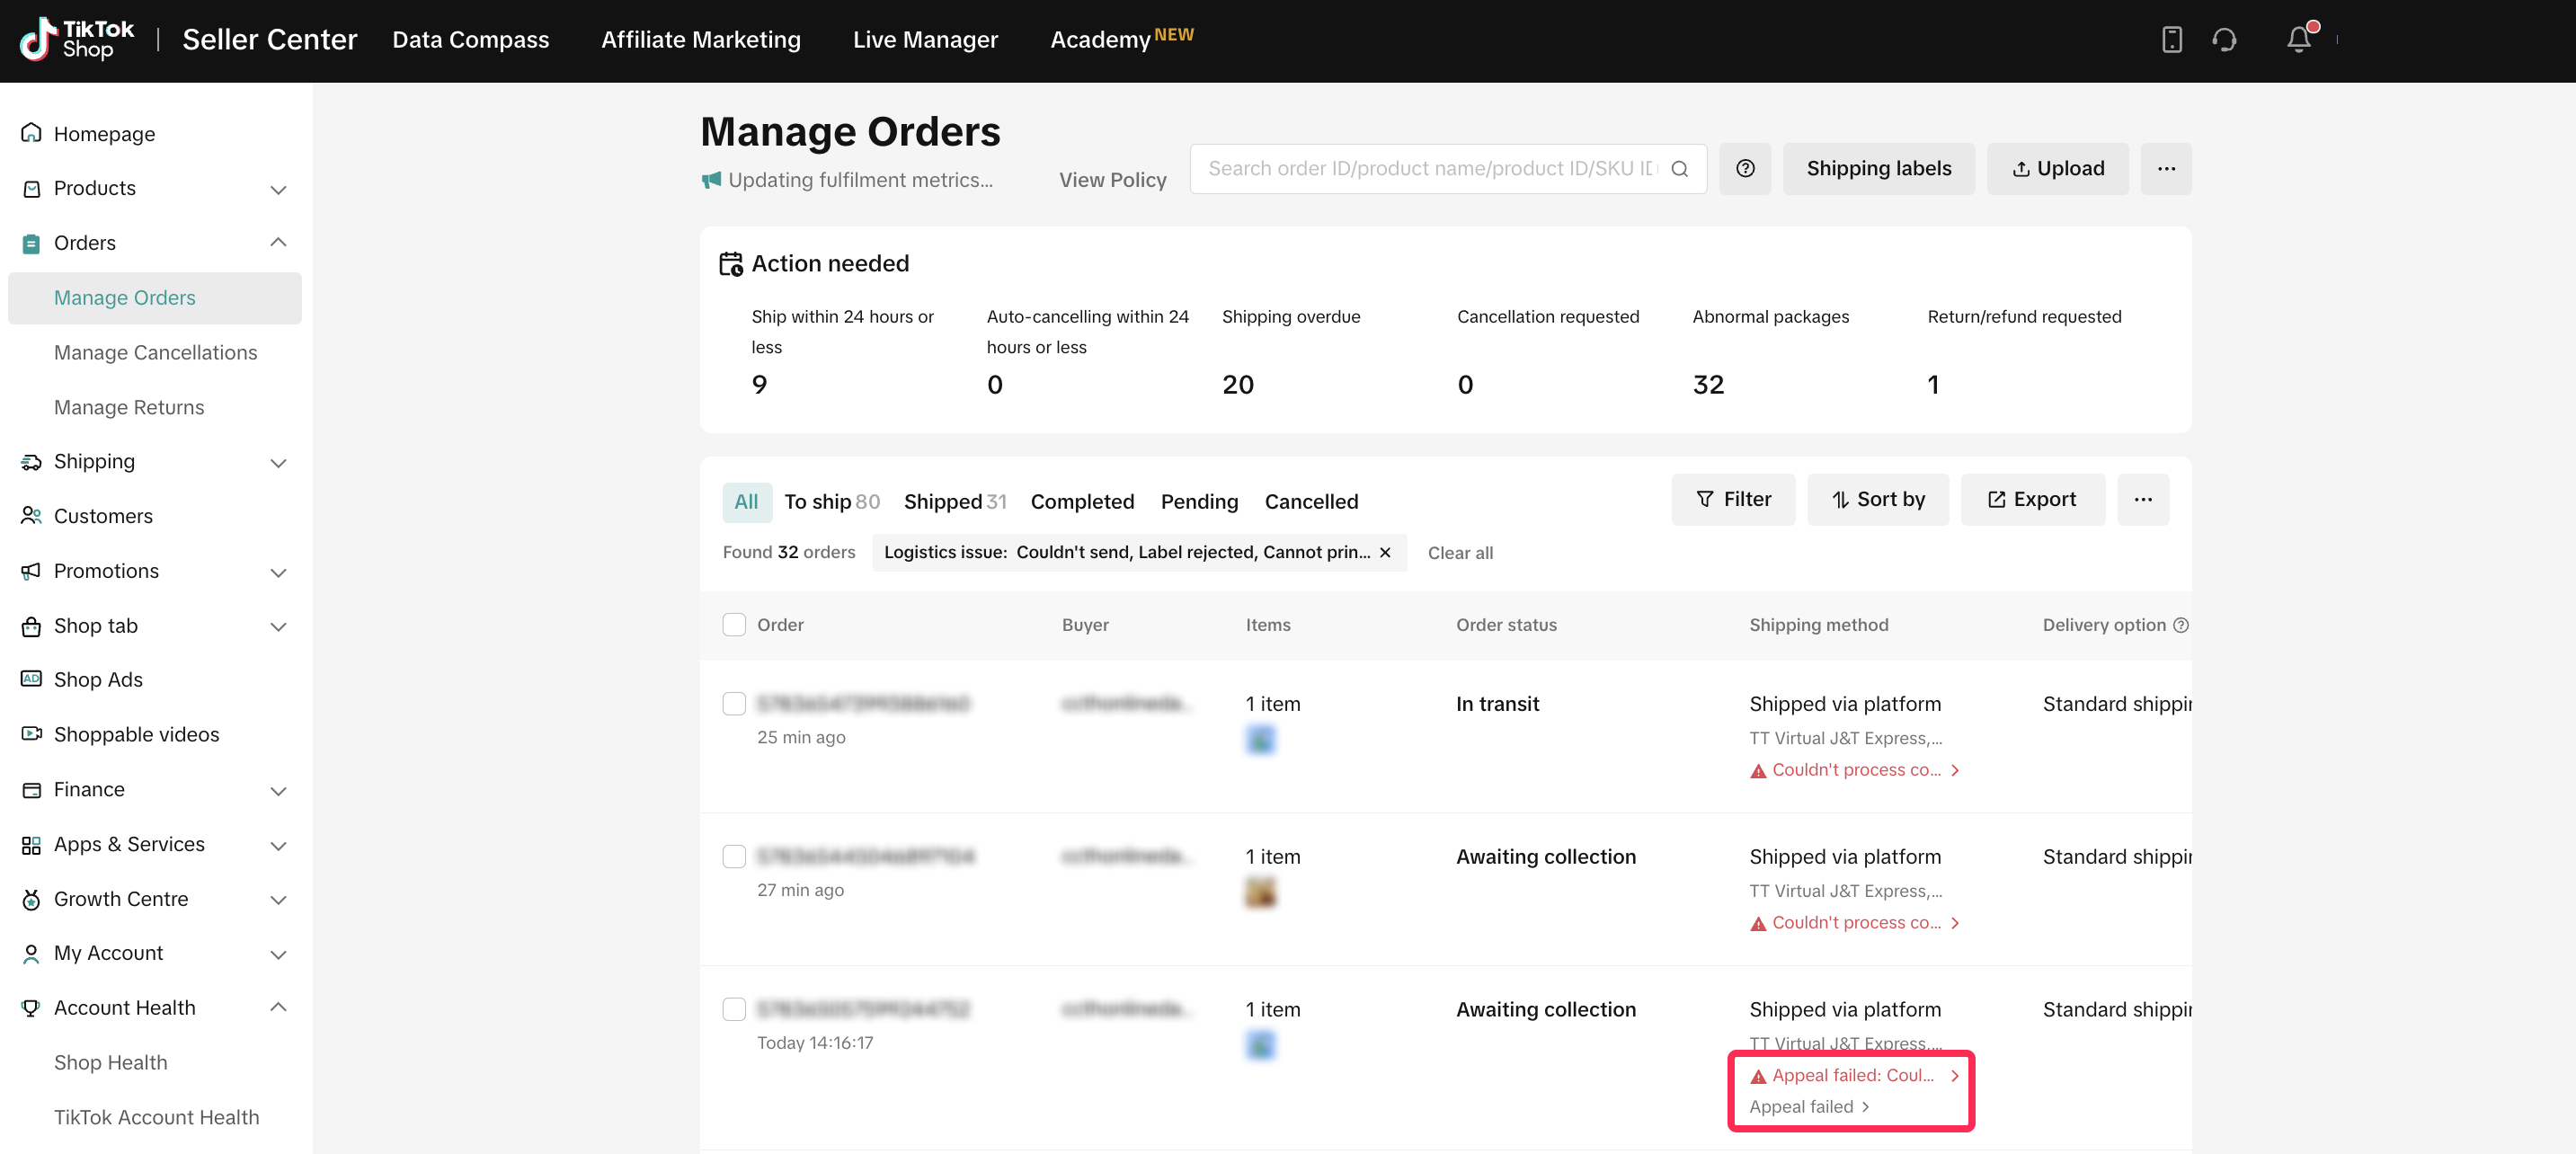
Task: Click the View Policy link
Action: [1112, 179]
